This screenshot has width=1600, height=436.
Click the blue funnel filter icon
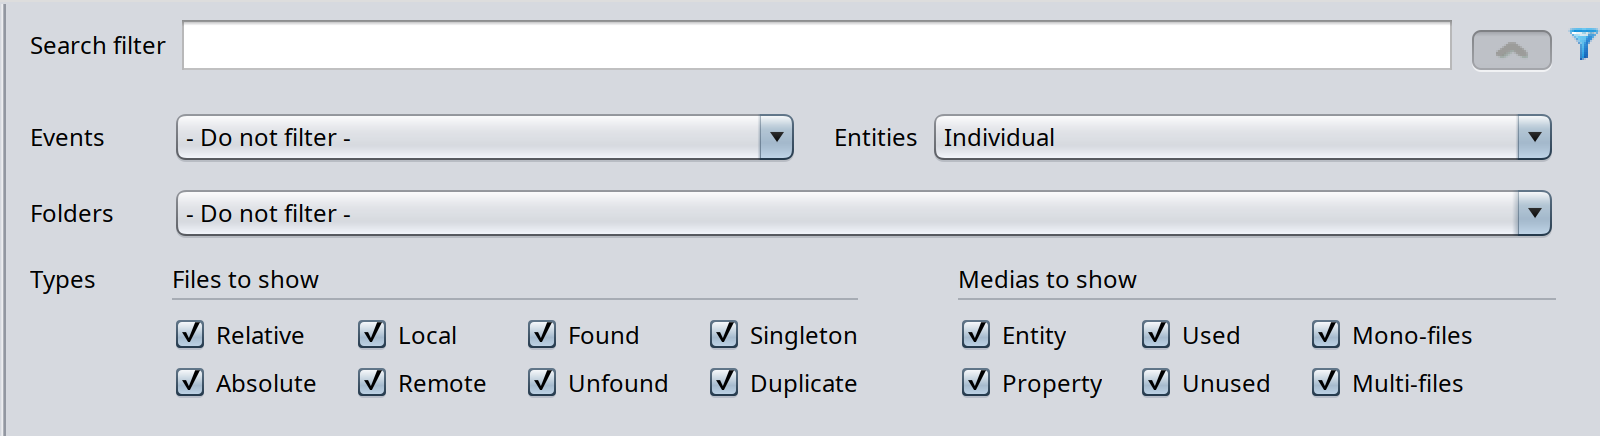pyautogui.click(x=1583, y=44)
